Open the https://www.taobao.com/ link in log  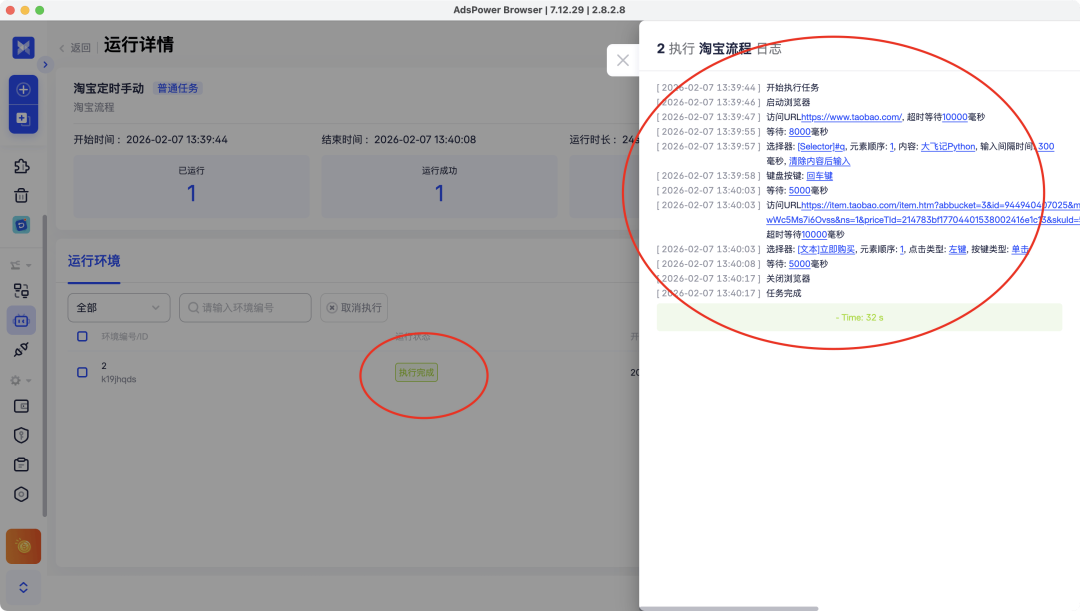851,117
